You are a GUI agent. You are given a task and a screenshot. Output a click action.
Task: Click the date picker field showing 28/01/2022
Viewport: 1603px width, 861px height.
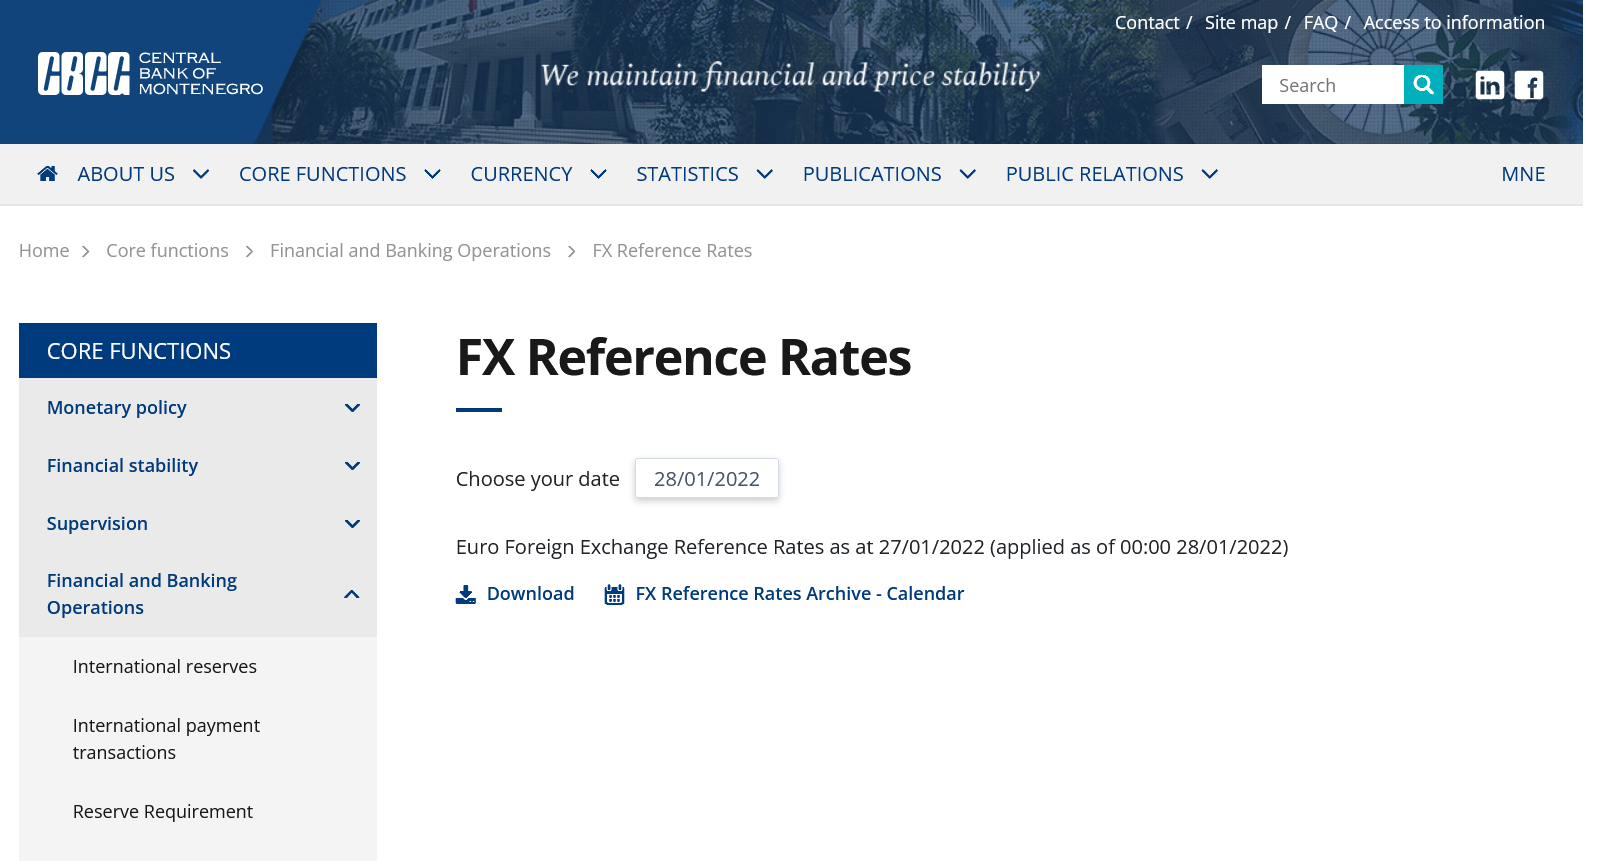coord(707,479)
